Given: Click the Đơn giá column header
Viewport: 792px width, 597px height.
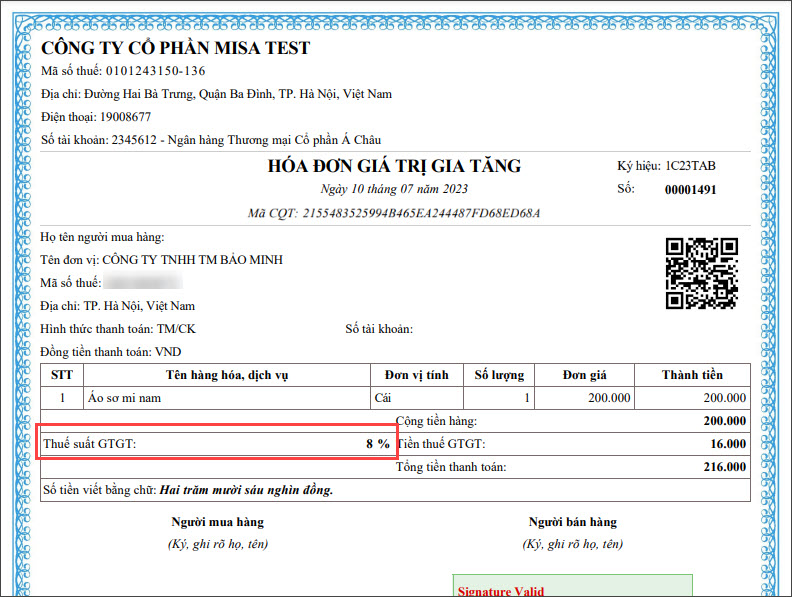Looking at the screenshot, I should [x=585, y=375].
